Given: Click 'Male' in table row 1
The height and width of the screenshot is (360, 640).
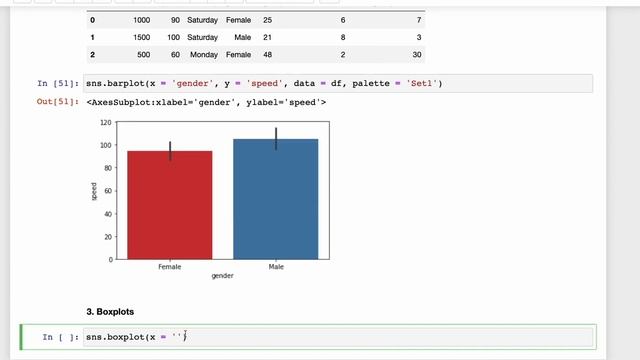Looking at the screenshot, I should coord(242,37).
